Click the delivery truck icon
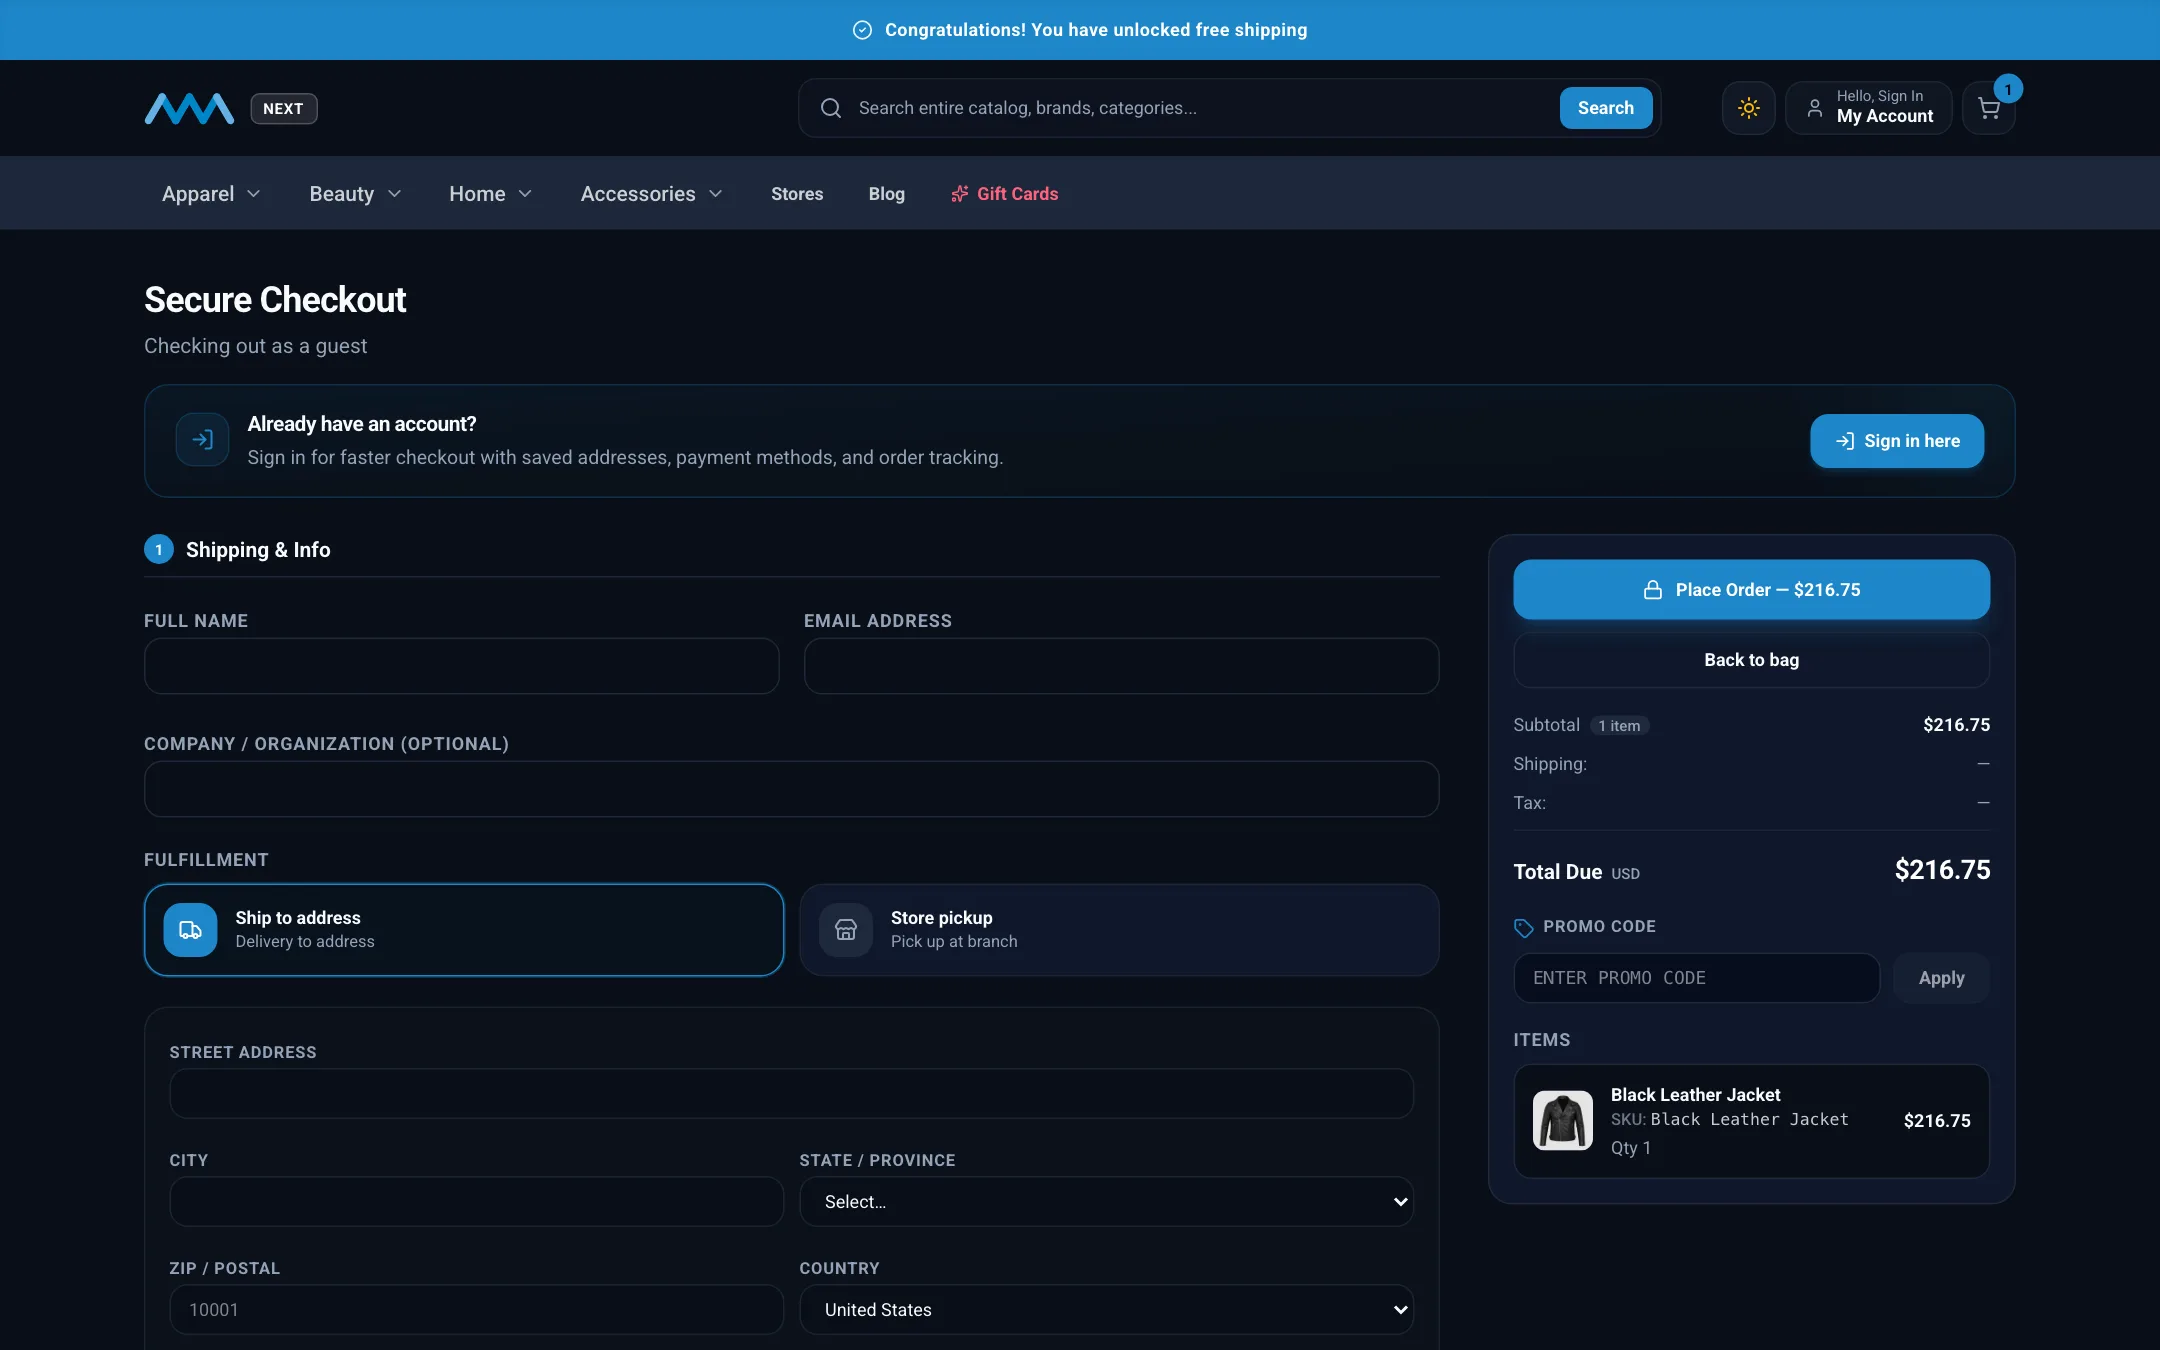 tap(190, 930)
